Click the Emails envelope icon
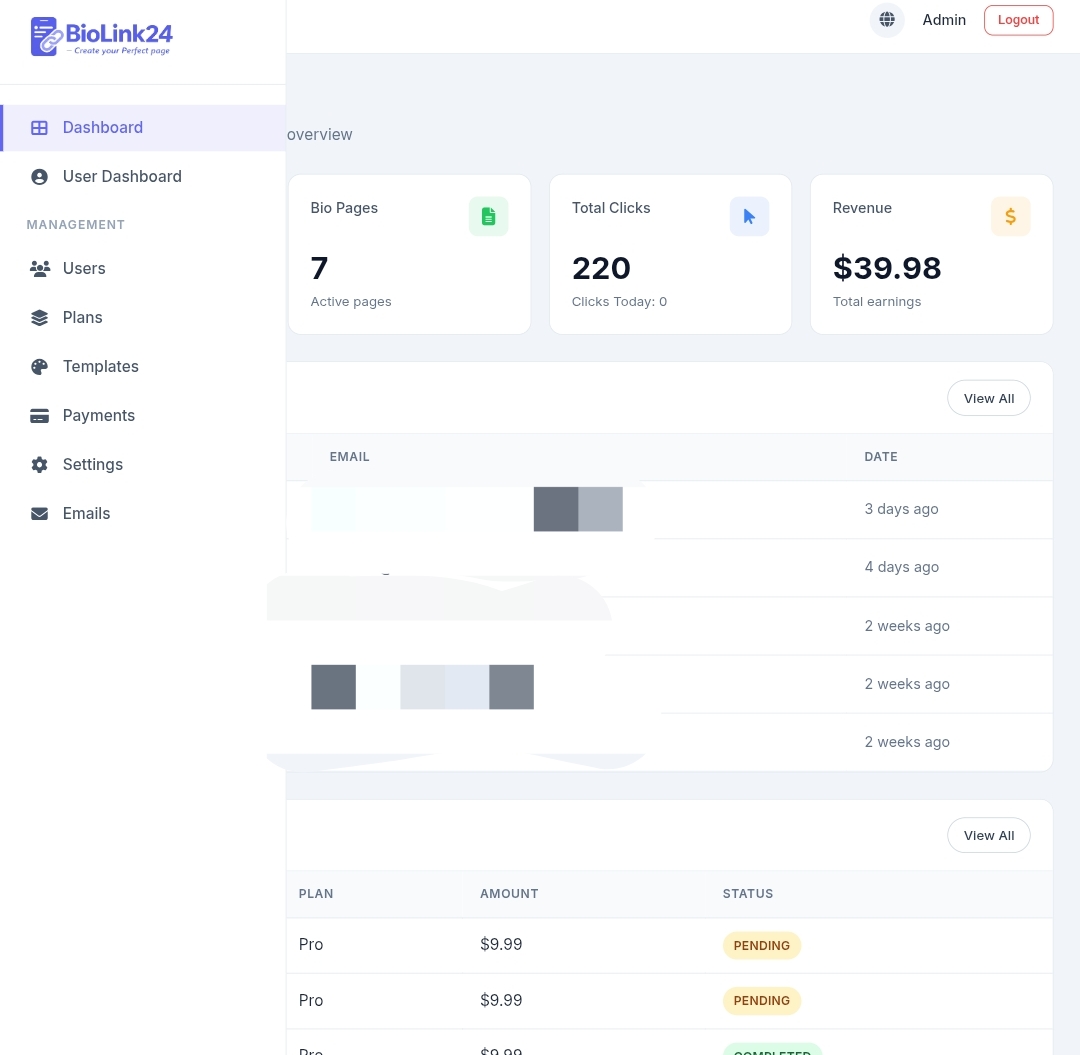This screenshot has width=1080, height=1055. click(x=40, y=513)
